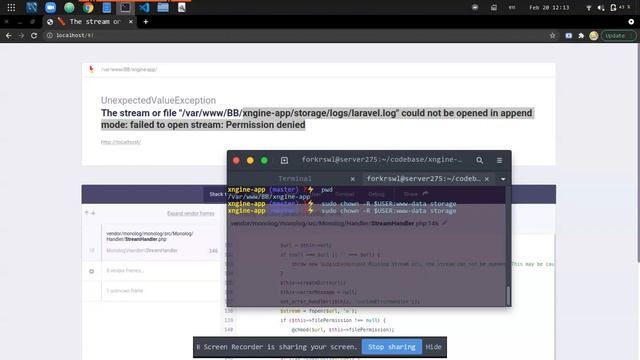
Task: Click /var/www/BB/xngine-app path in page header
Action: click(x=129, y=69)
